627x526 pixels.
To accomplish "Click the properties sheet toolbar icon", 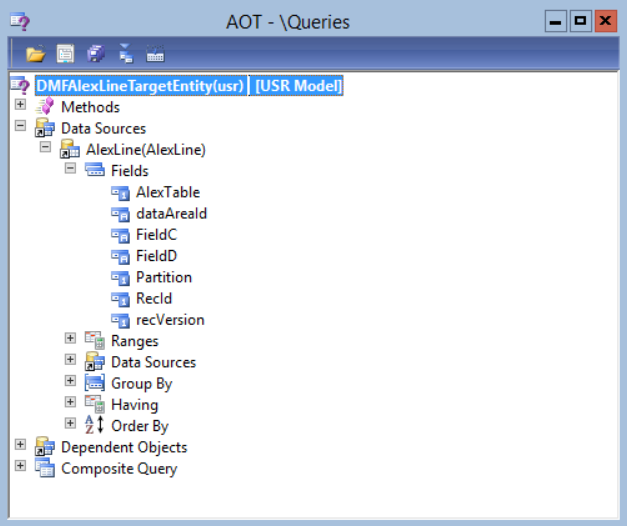I will [x=65, y=54].
